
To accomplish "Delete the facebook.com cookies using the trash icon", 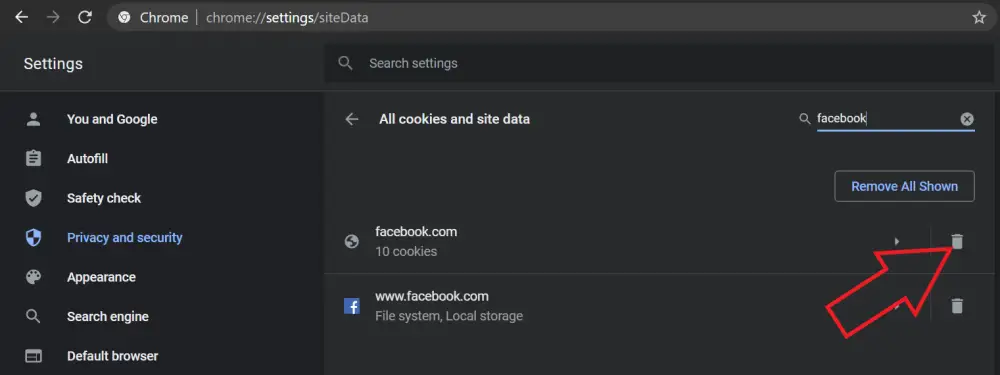I will click(x=957, y=241).
